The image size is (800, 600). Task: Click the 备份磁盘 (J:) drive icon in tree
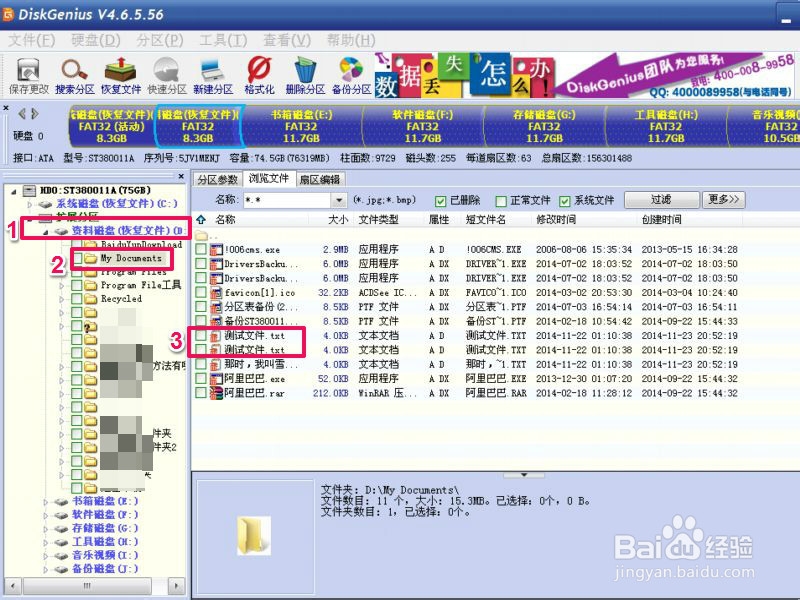[x=61, y=569]
